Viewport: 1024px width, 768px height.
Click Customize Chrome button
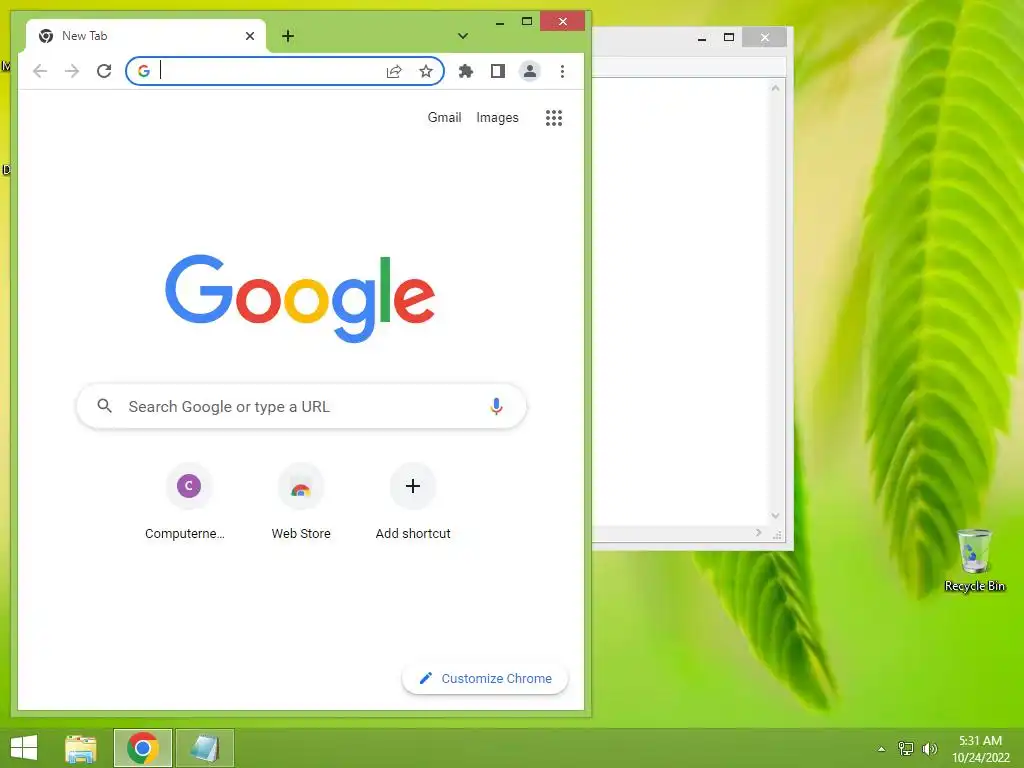485,679
